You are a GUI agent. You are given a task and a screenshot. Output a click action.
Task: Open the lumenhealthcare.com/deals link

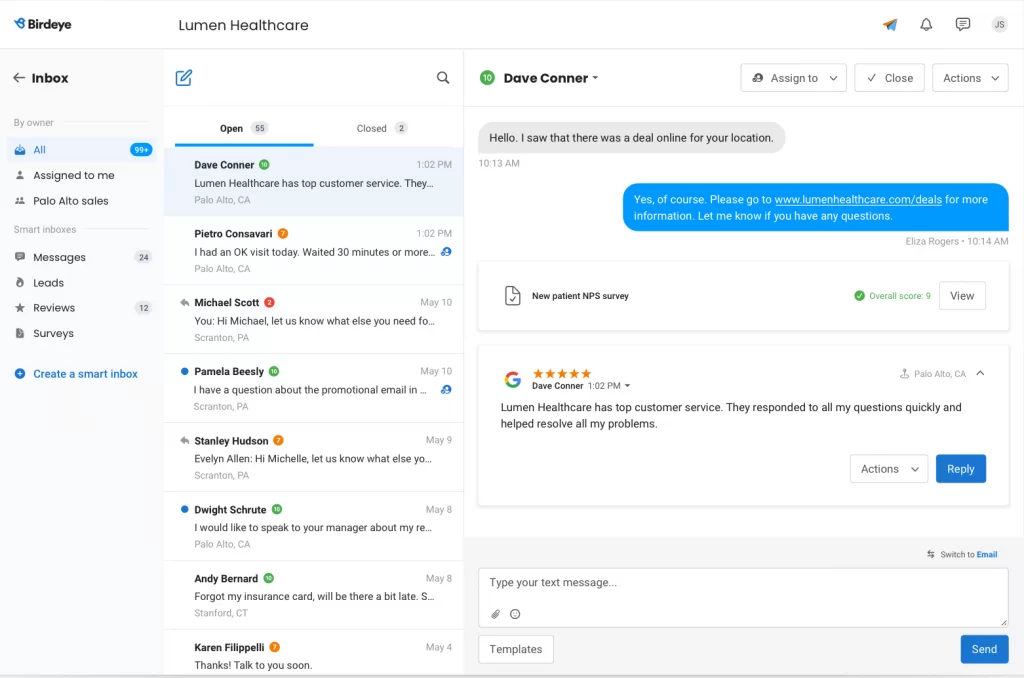pyautogui.click(x=858, y=200)
